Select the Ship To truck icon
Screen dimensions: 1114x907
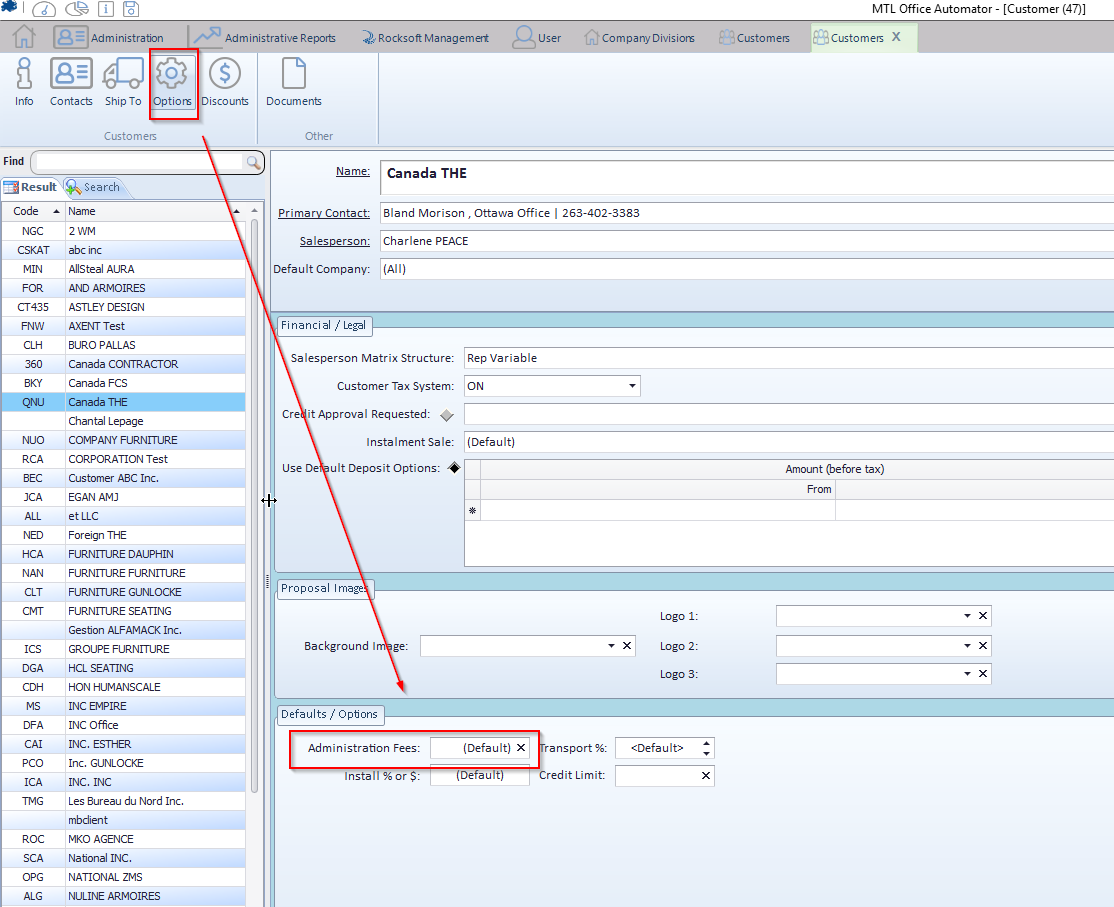[123, 81]
